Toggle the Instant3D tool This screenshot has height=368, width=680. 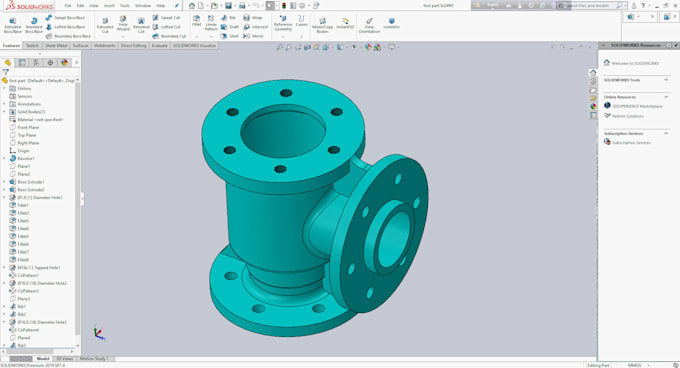345,23
